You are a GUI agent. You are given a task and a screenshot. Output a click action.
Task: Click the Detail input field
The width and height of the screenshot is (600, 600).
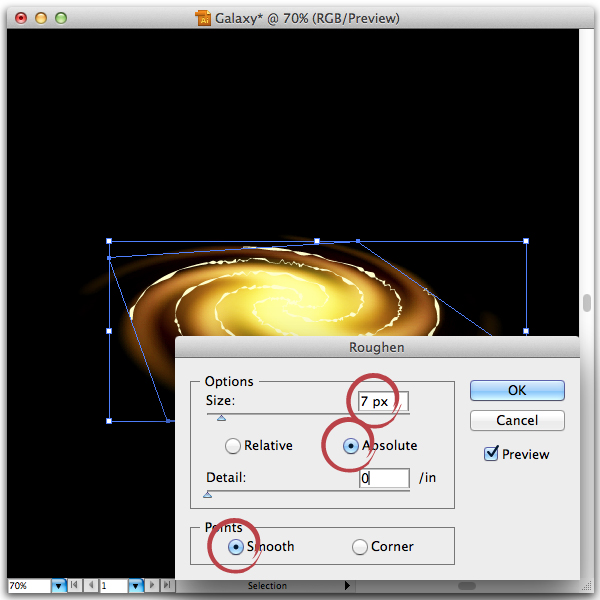point(384,478)
